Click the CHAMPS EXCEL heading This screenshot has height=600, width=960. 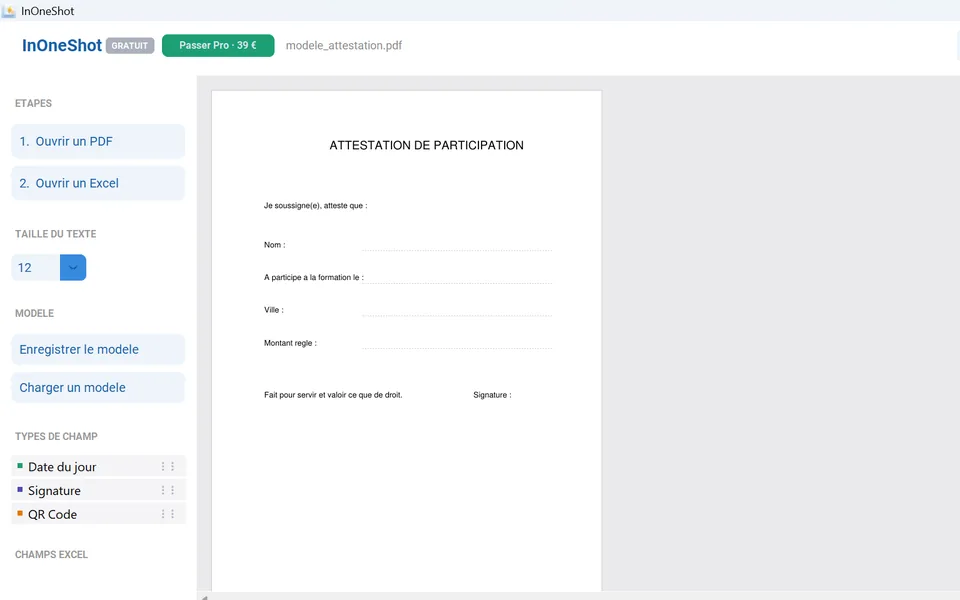pyautogui.click(x=51, y=555)
